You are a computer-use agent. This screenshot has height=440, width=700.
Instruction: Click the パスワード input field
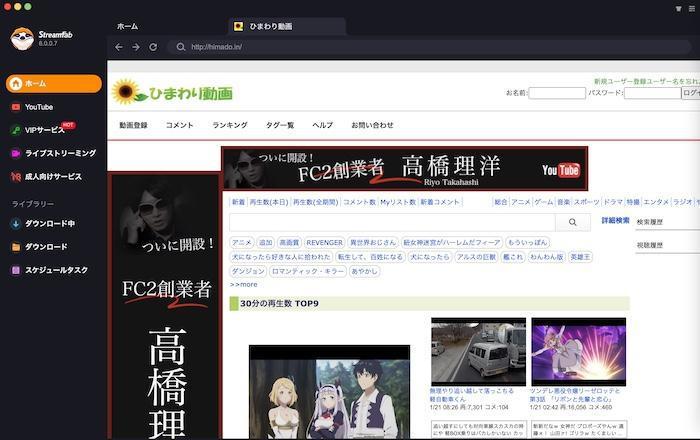pos(652,93)
